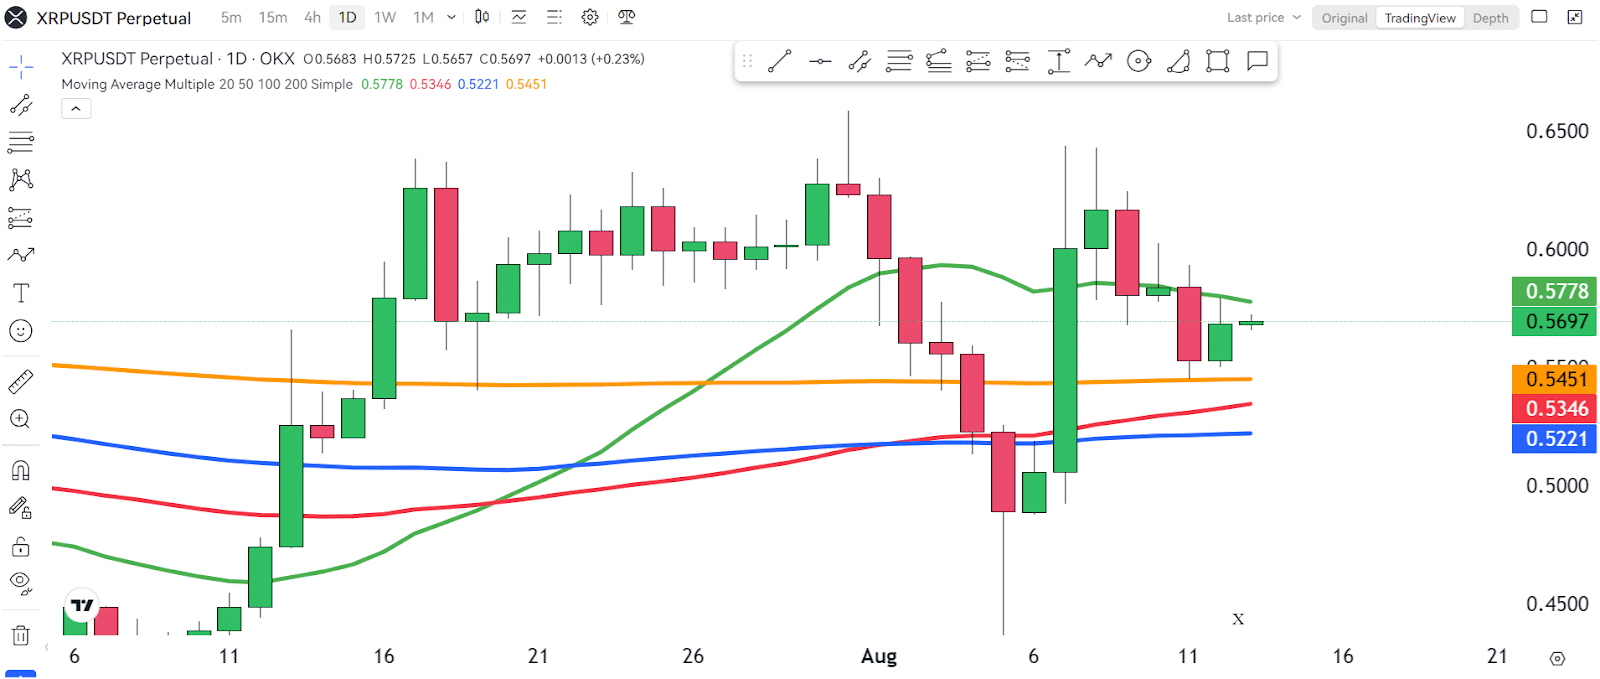Open the candlestick chart type selector
Viewport: 1600px width, 679px height.
pyautogui.click(x=482, y=17)
